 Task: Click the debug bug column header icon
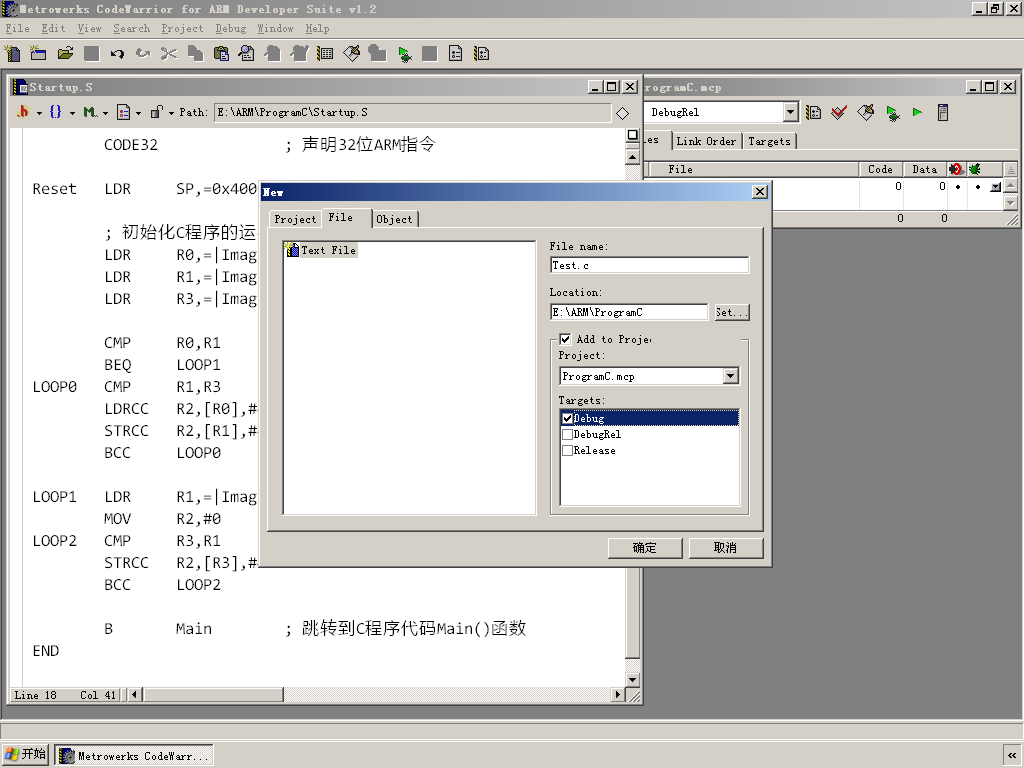tap(975, 169)
